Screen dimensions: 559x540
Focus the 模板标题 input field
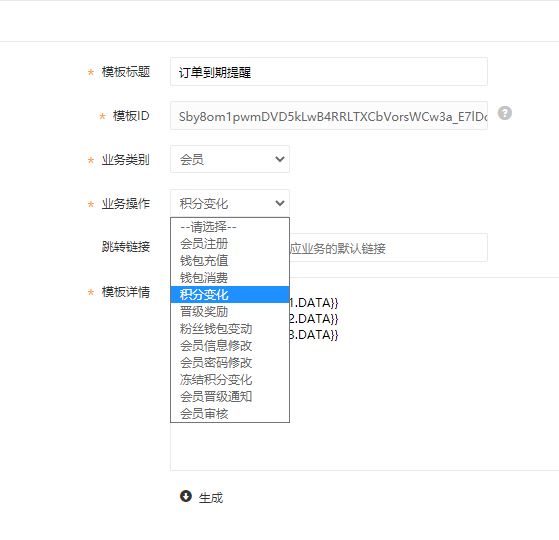(329, 72)
